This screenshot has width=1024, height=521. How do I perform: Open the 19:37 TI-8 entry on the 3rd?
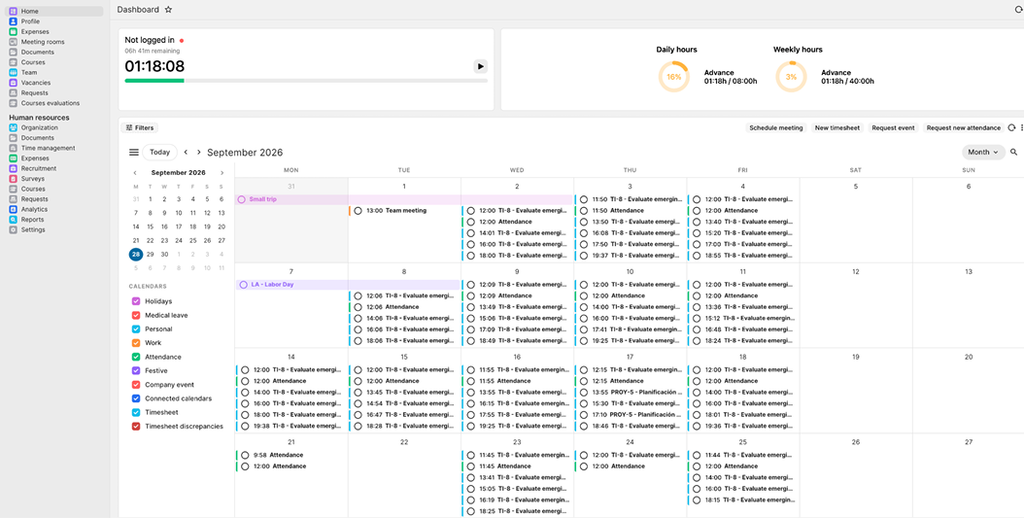tap(630, 255)
